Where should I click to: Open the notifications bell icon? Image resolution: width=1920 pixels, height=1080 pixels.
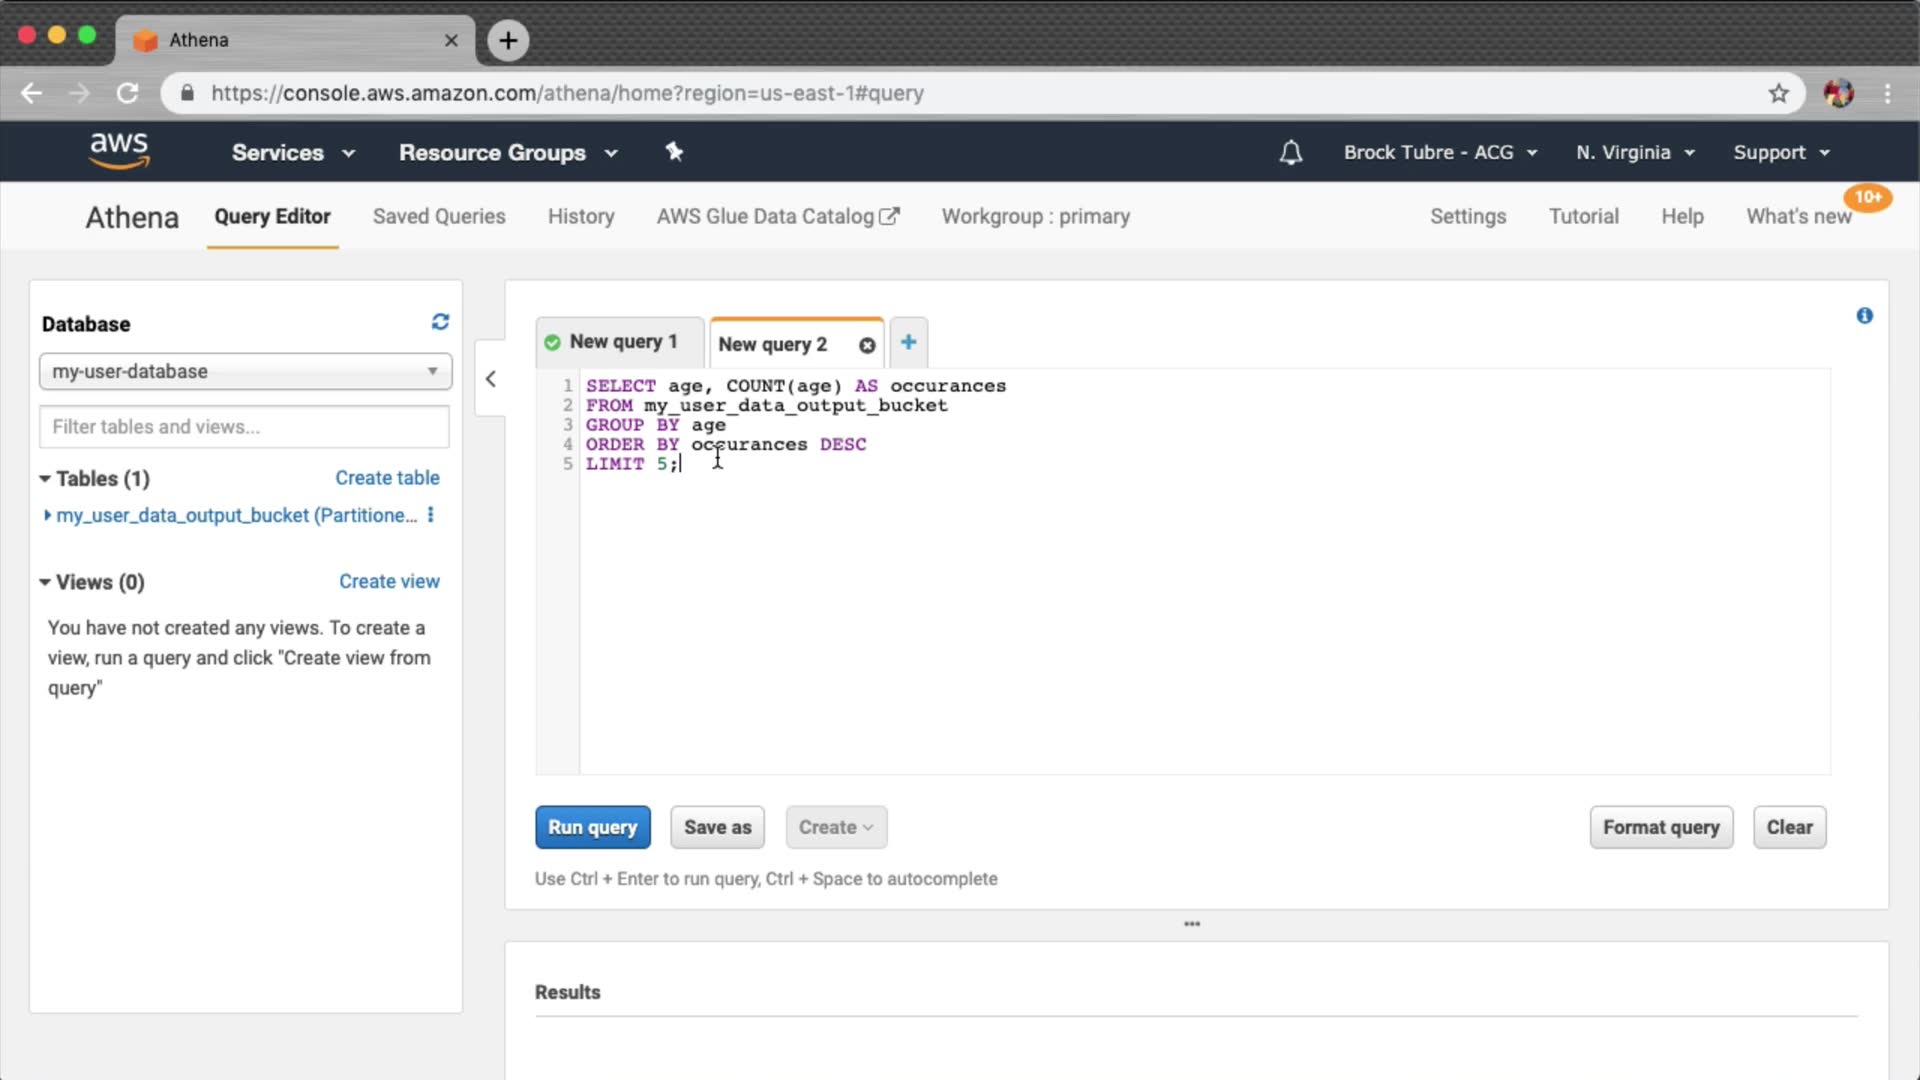coord(1291,153)
